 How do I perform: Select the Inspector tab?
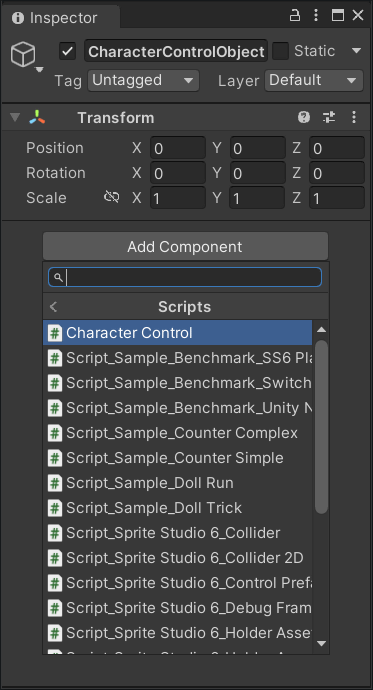point(61,18)
